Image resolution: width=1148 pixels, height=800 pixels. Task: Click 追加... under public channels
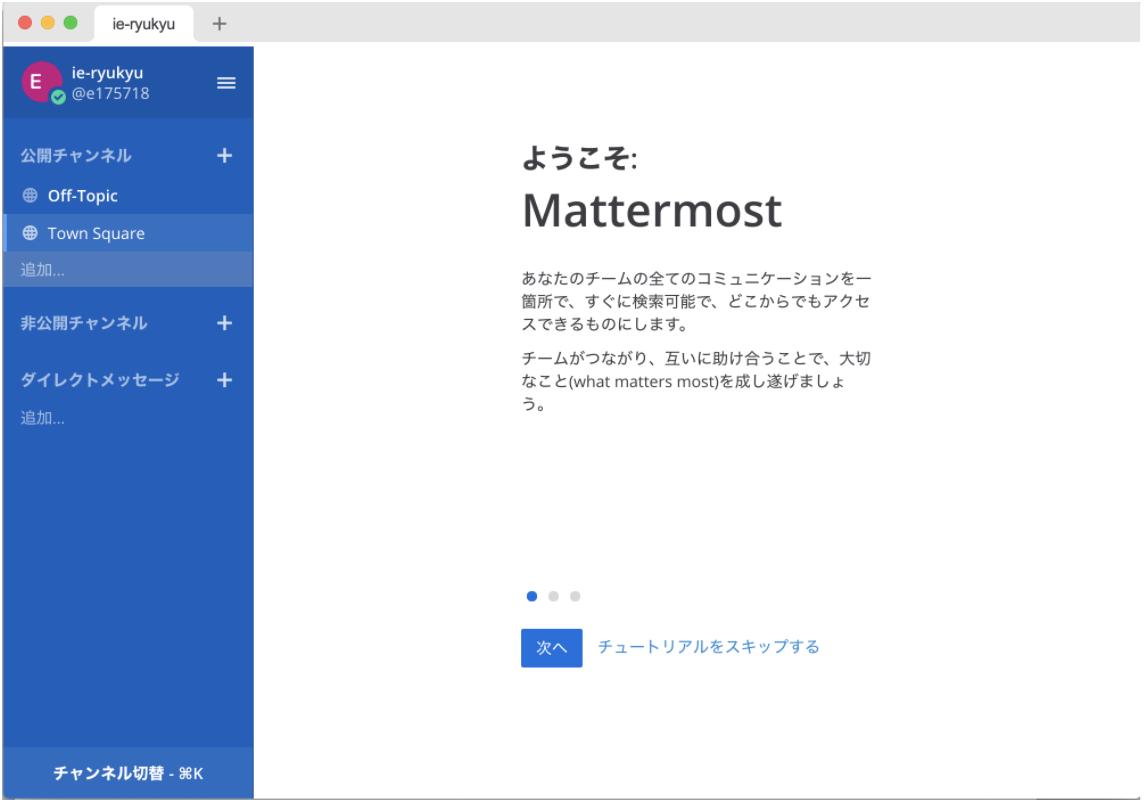[x=43, y=270]
